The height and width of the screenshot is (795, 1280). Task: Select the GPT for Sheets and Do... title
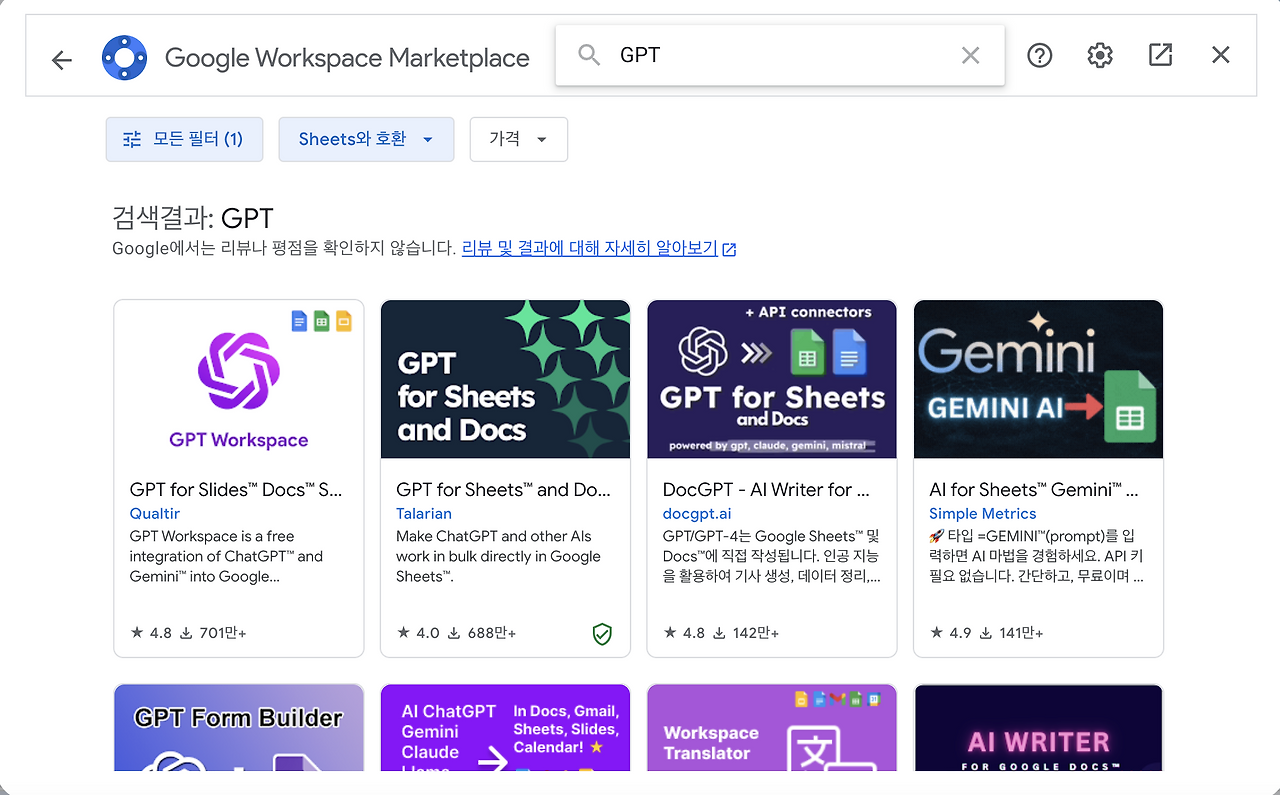503,490
